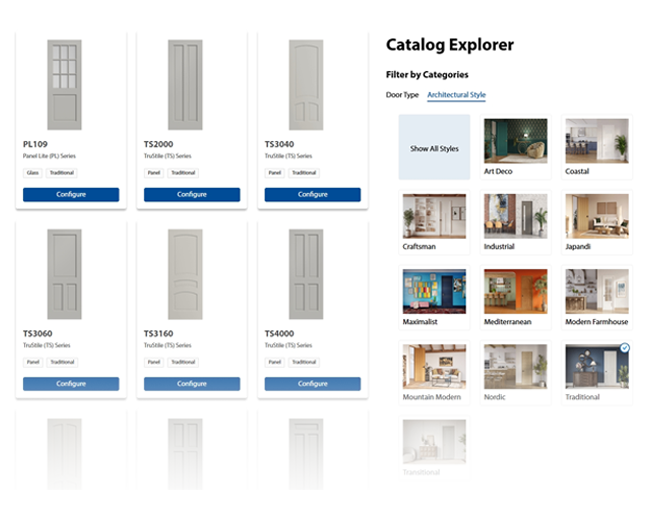The height and width of the screenshot is (519, 650).
Task: Click the Panel tag on TS3040
Action: 274,173
